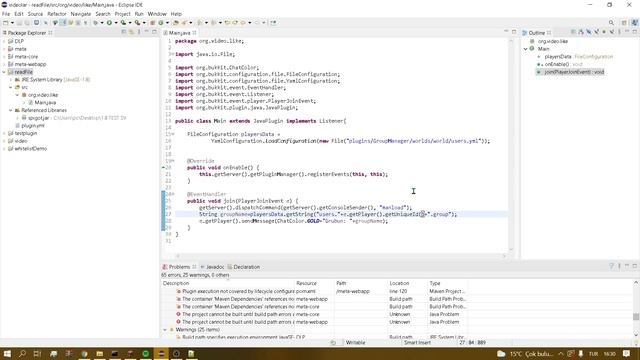Screen dimensions: 640x360
Task: Collapse the org.video.like package
Action: (17, 95)
